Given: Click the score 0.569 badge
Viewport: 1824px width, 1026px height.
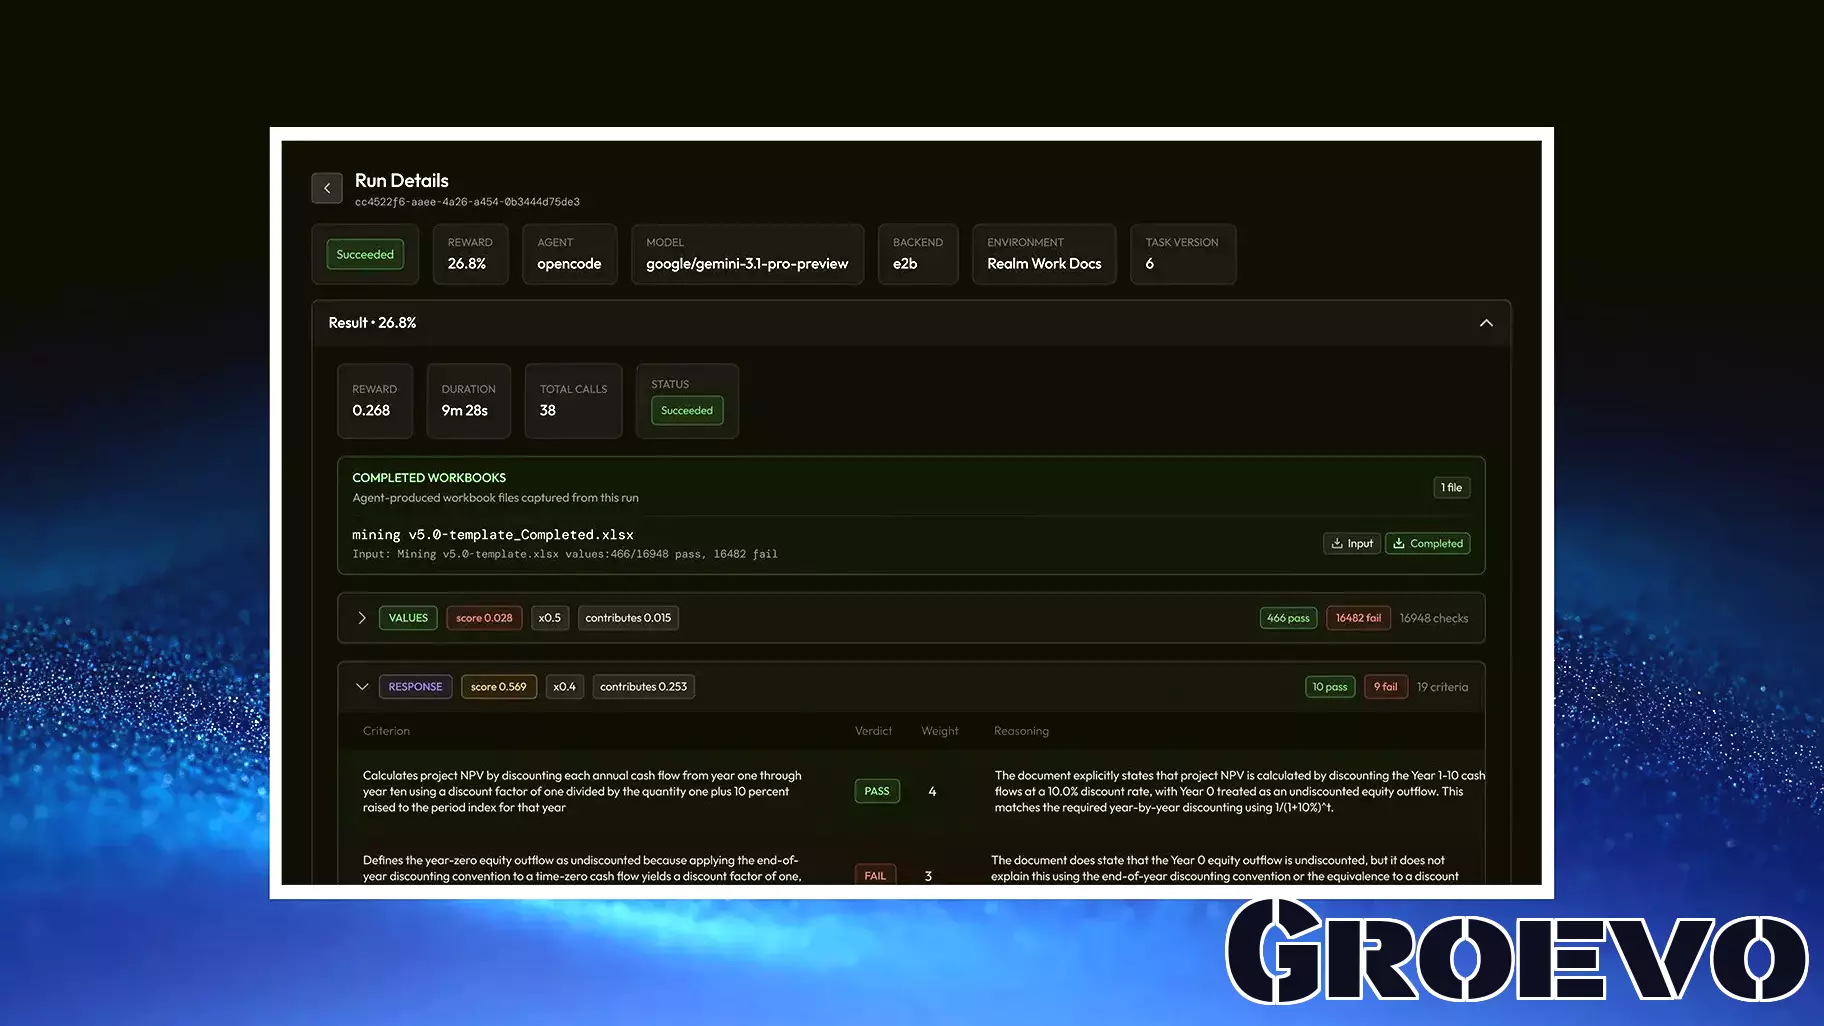Looking at the screenshot, I should [499, 687].
